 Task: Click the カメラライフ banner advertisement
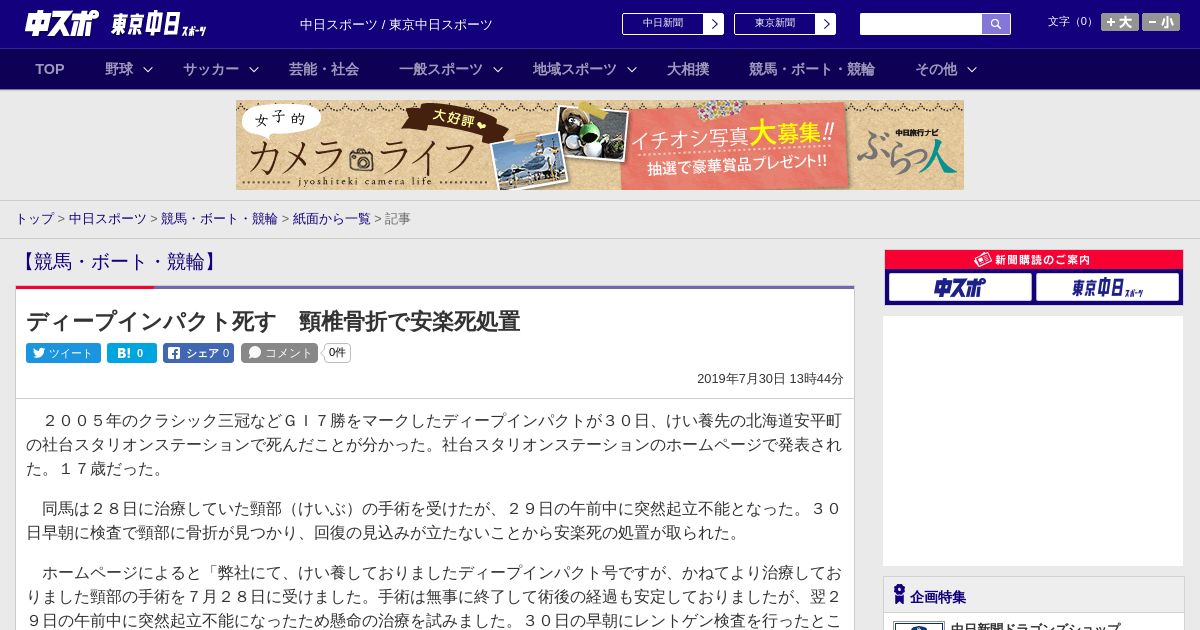coord(600,145)
